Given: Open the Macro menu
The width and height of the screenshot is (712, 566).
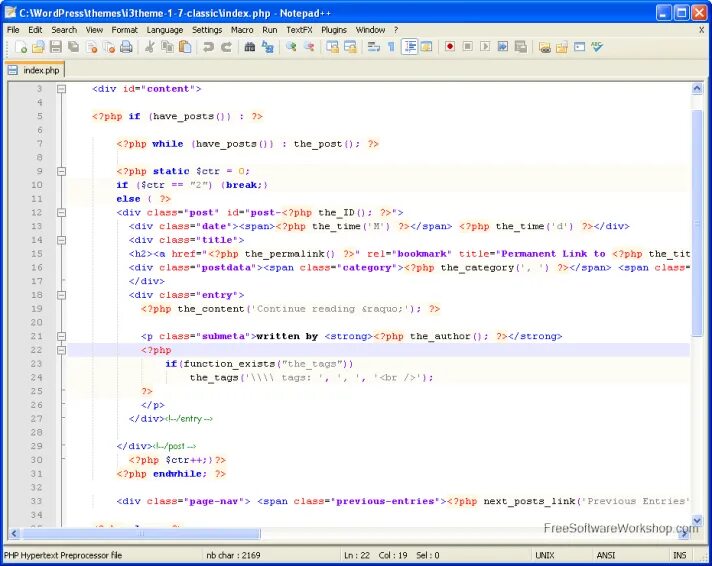Looking at the screenshot, I should (x=242, y=30).
